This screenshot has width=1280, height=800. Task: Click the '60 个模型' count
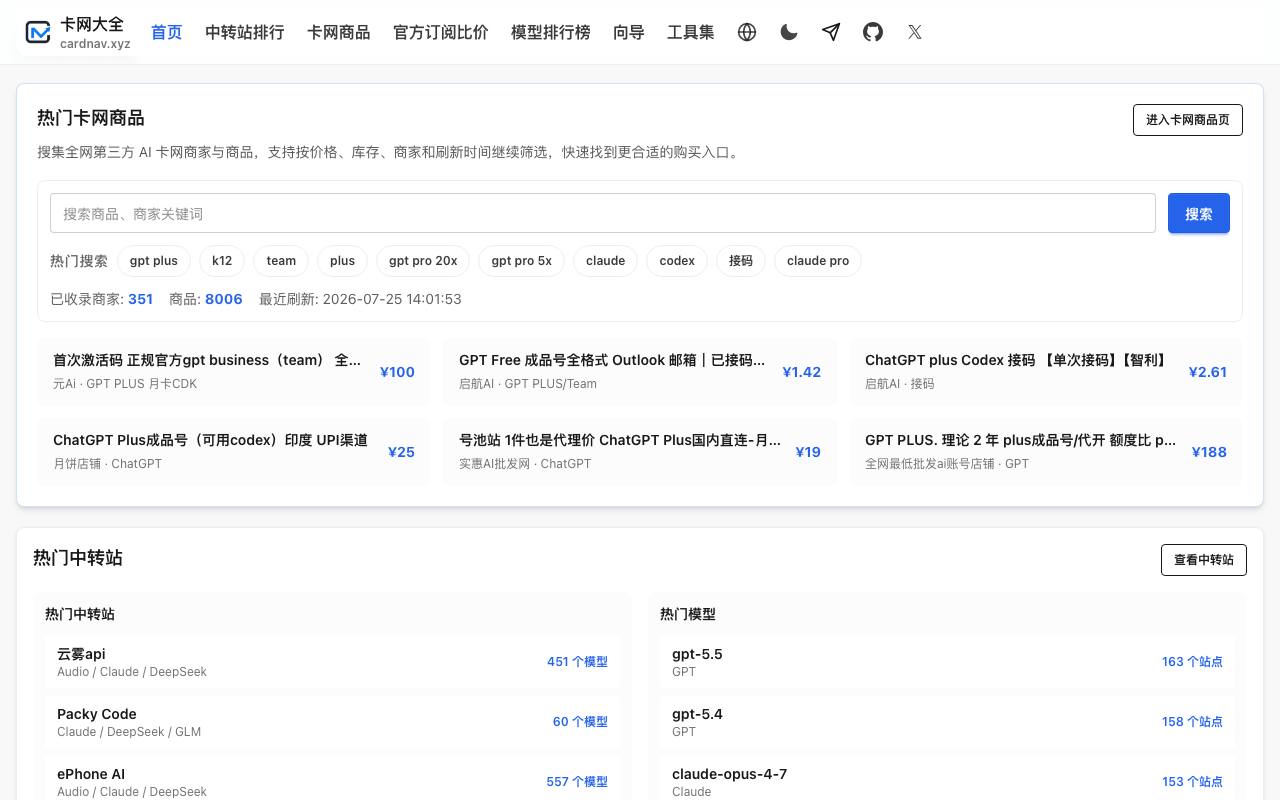click(580, 722)
